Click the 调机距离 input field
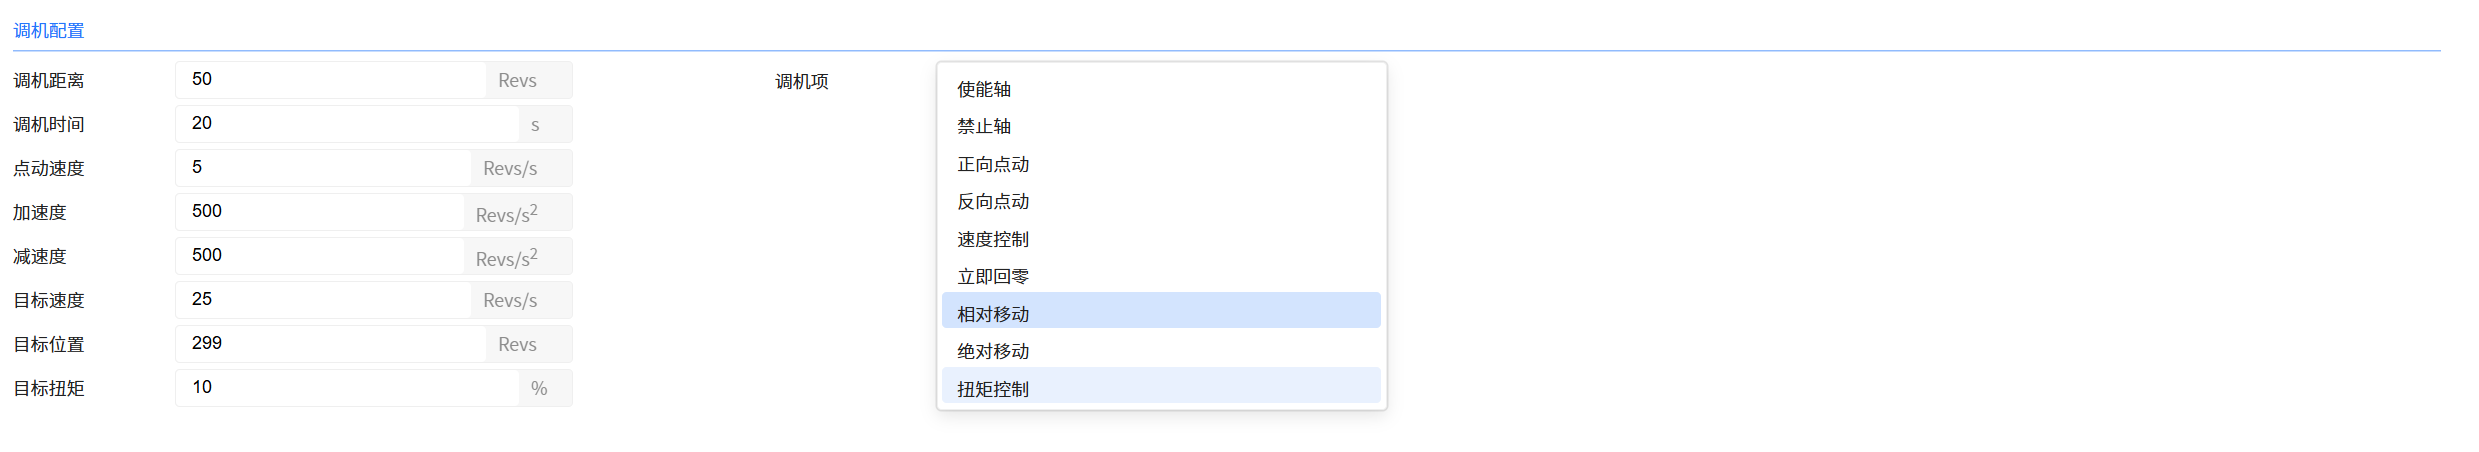Image resolution: width=2479 pixels, height=452 pixels. [330, 80]
